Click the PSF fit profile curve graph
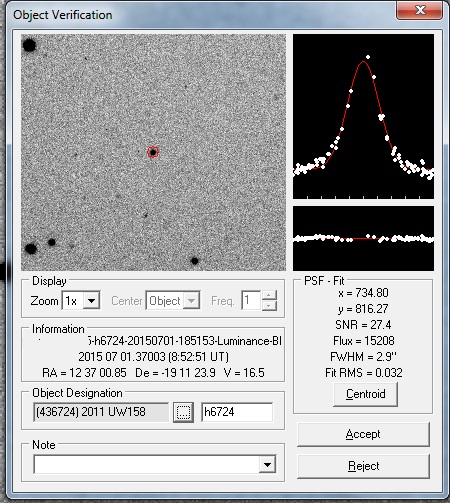This screenshot has width=450, height=503. point(363,116)
